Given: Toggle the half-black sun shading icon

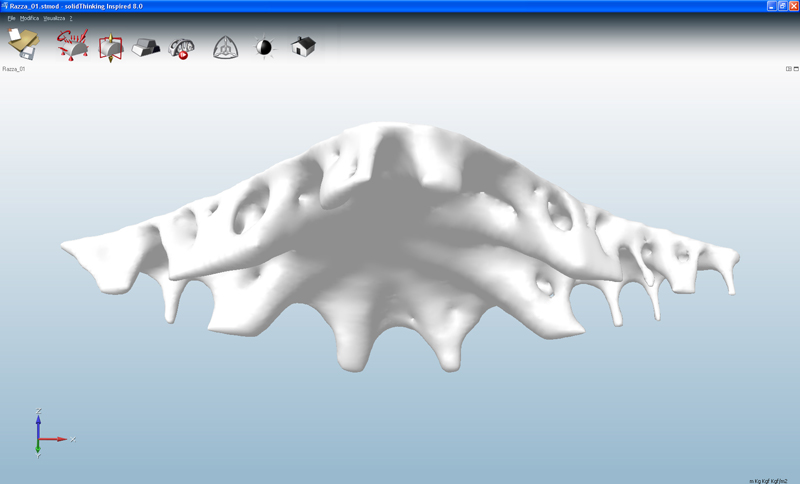Looking at the screenshot, I should point(264,47).
